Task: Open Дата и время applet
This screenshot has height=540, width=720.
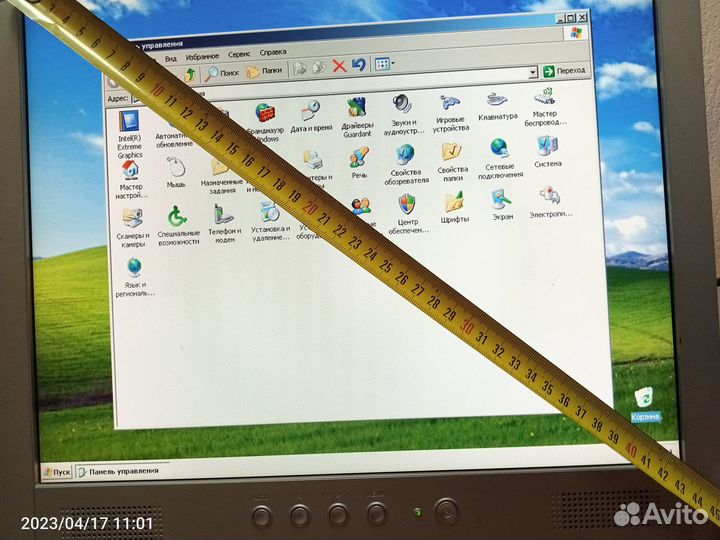Action: (311, 117)
